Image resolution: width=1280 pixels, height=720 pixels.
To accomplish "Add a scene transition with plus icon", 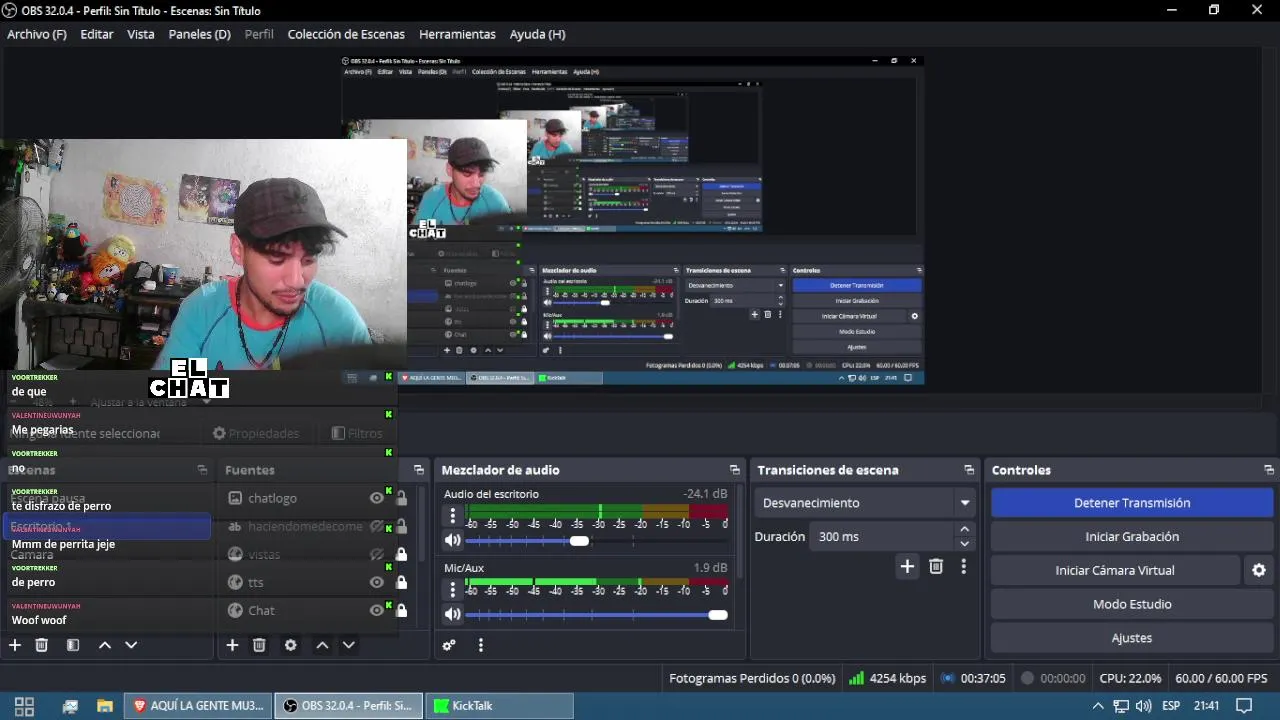I will [907, 566].
